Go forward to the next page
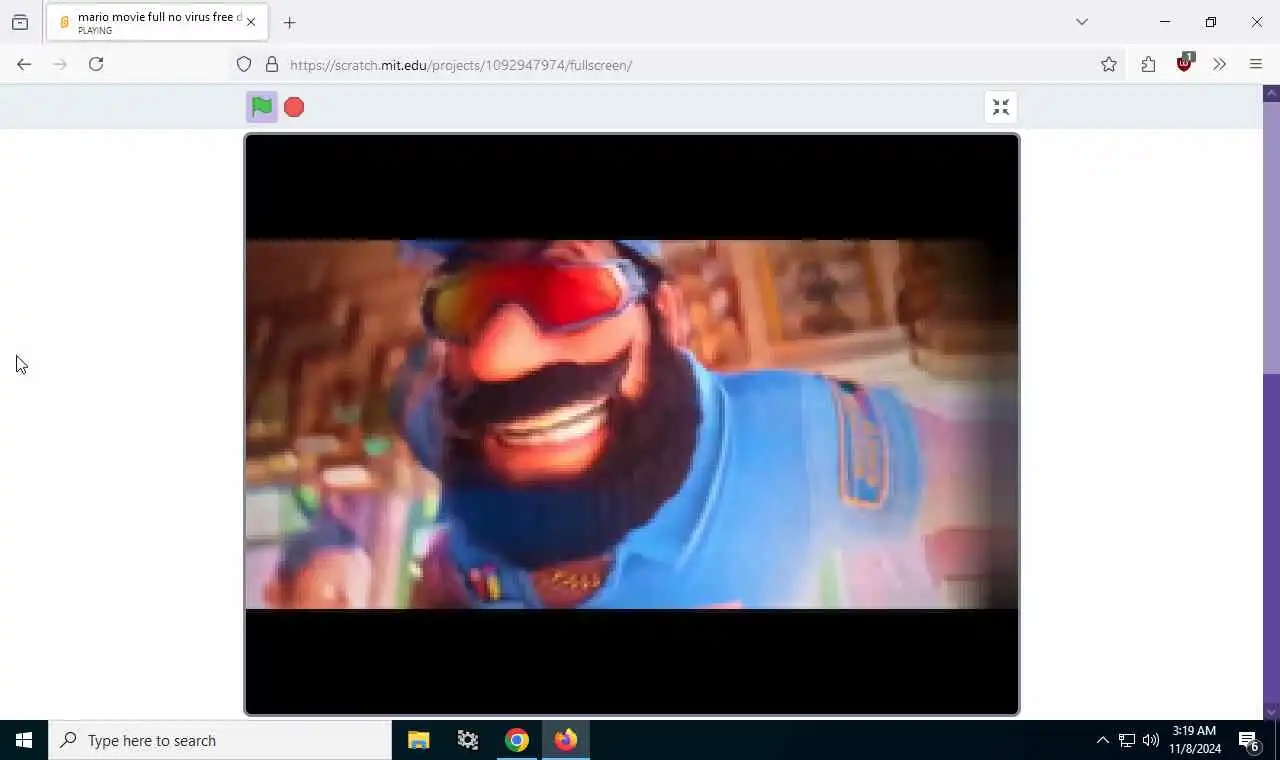 (60, 64)
